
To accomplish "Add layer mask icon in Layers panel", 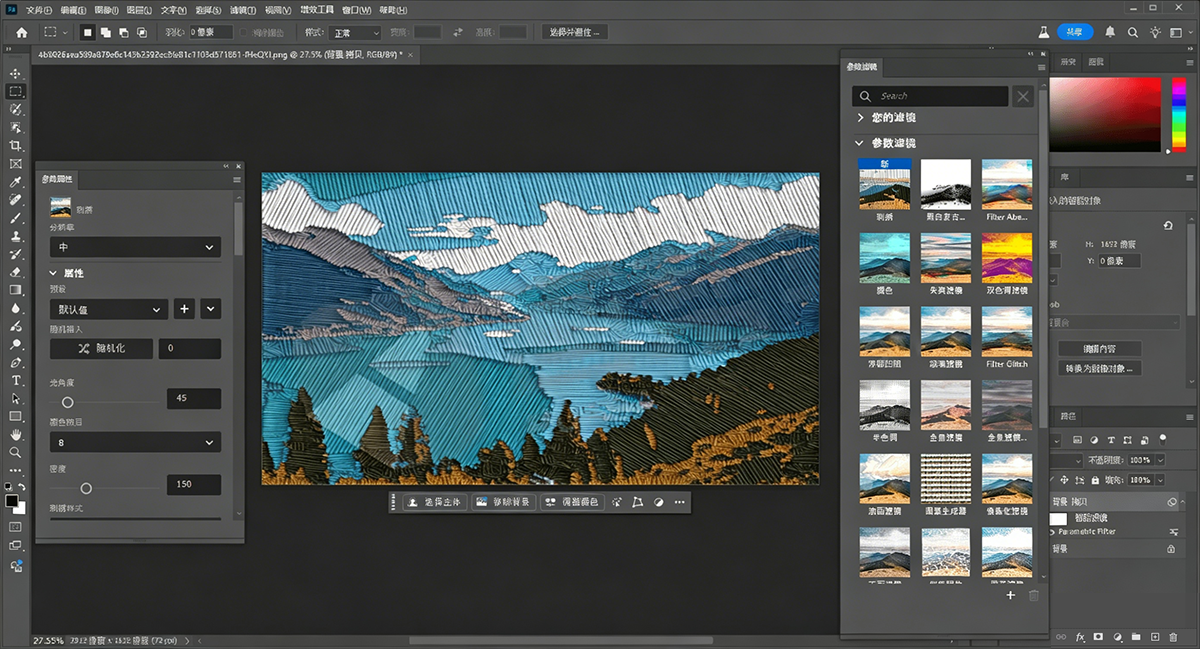I will point(1098,636).
